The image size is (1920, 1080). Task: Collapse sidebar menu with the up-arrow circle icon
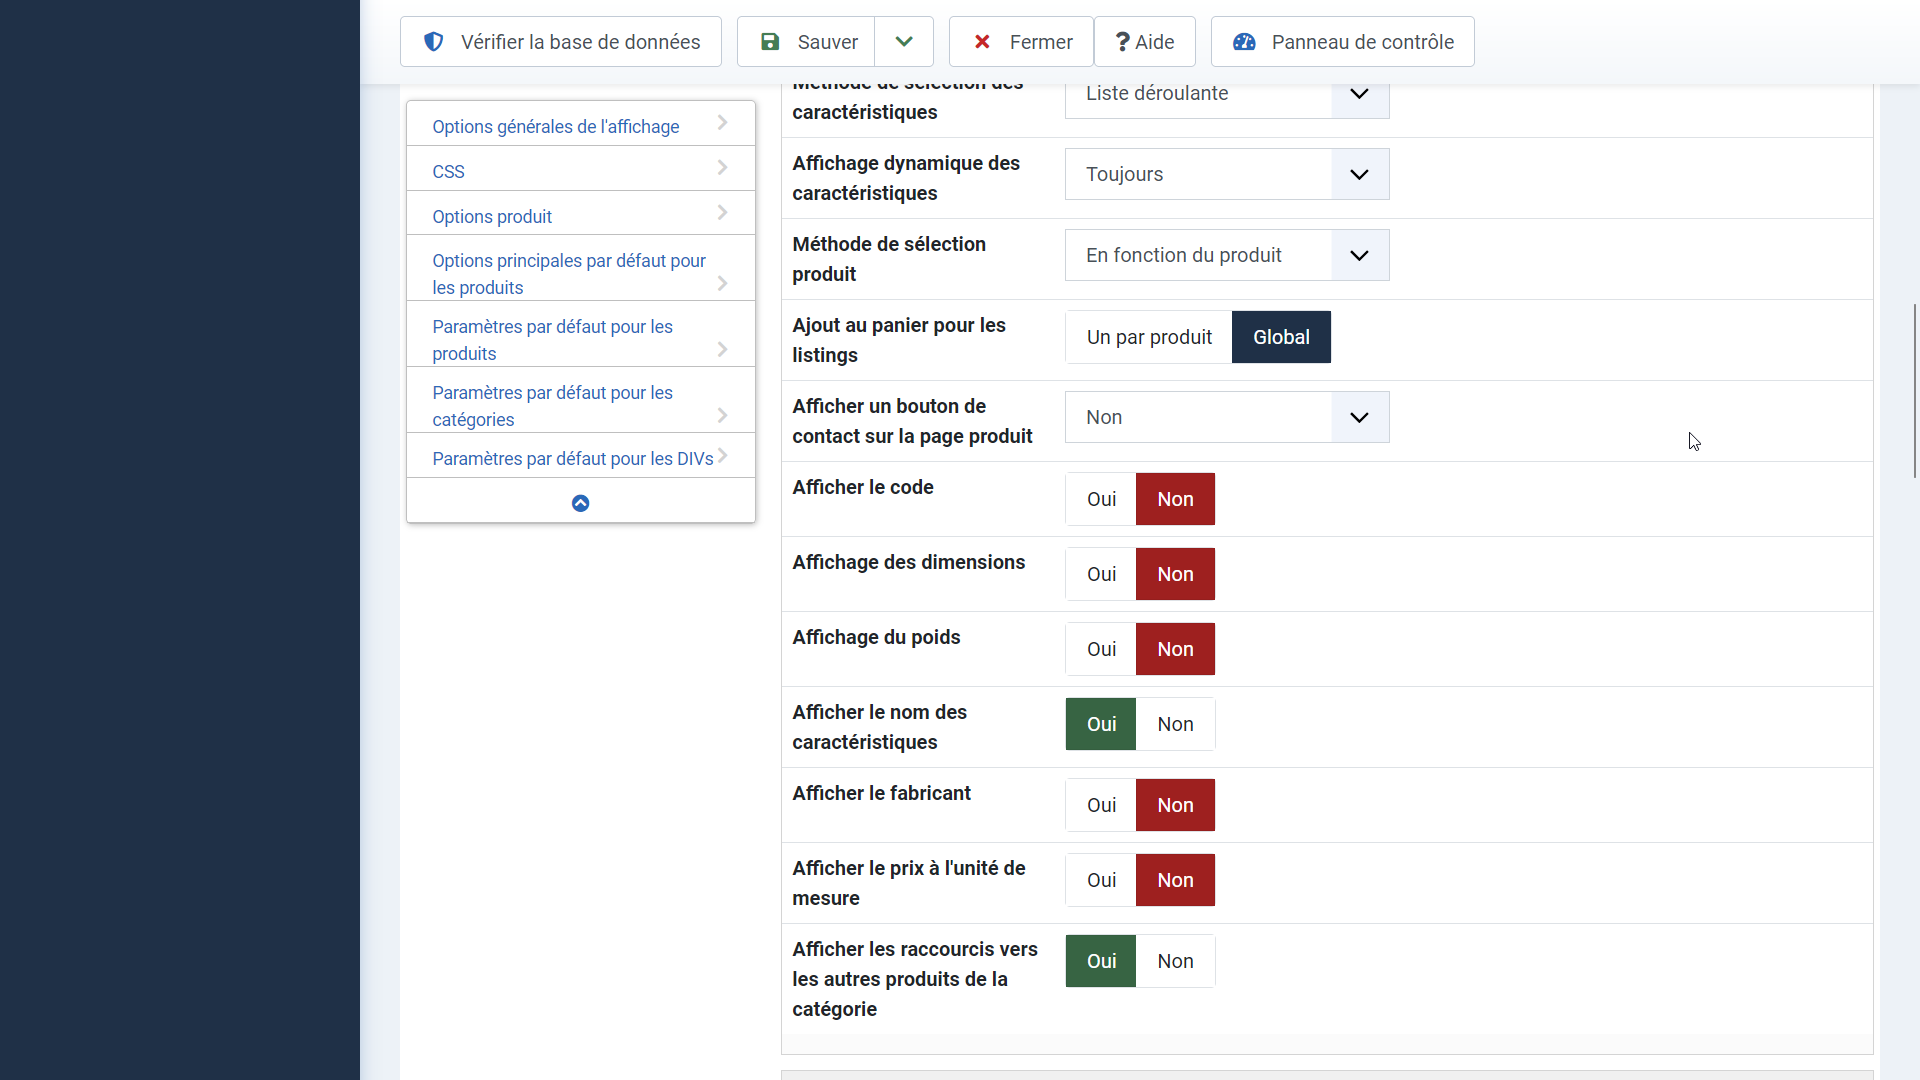tap(580, 503)
